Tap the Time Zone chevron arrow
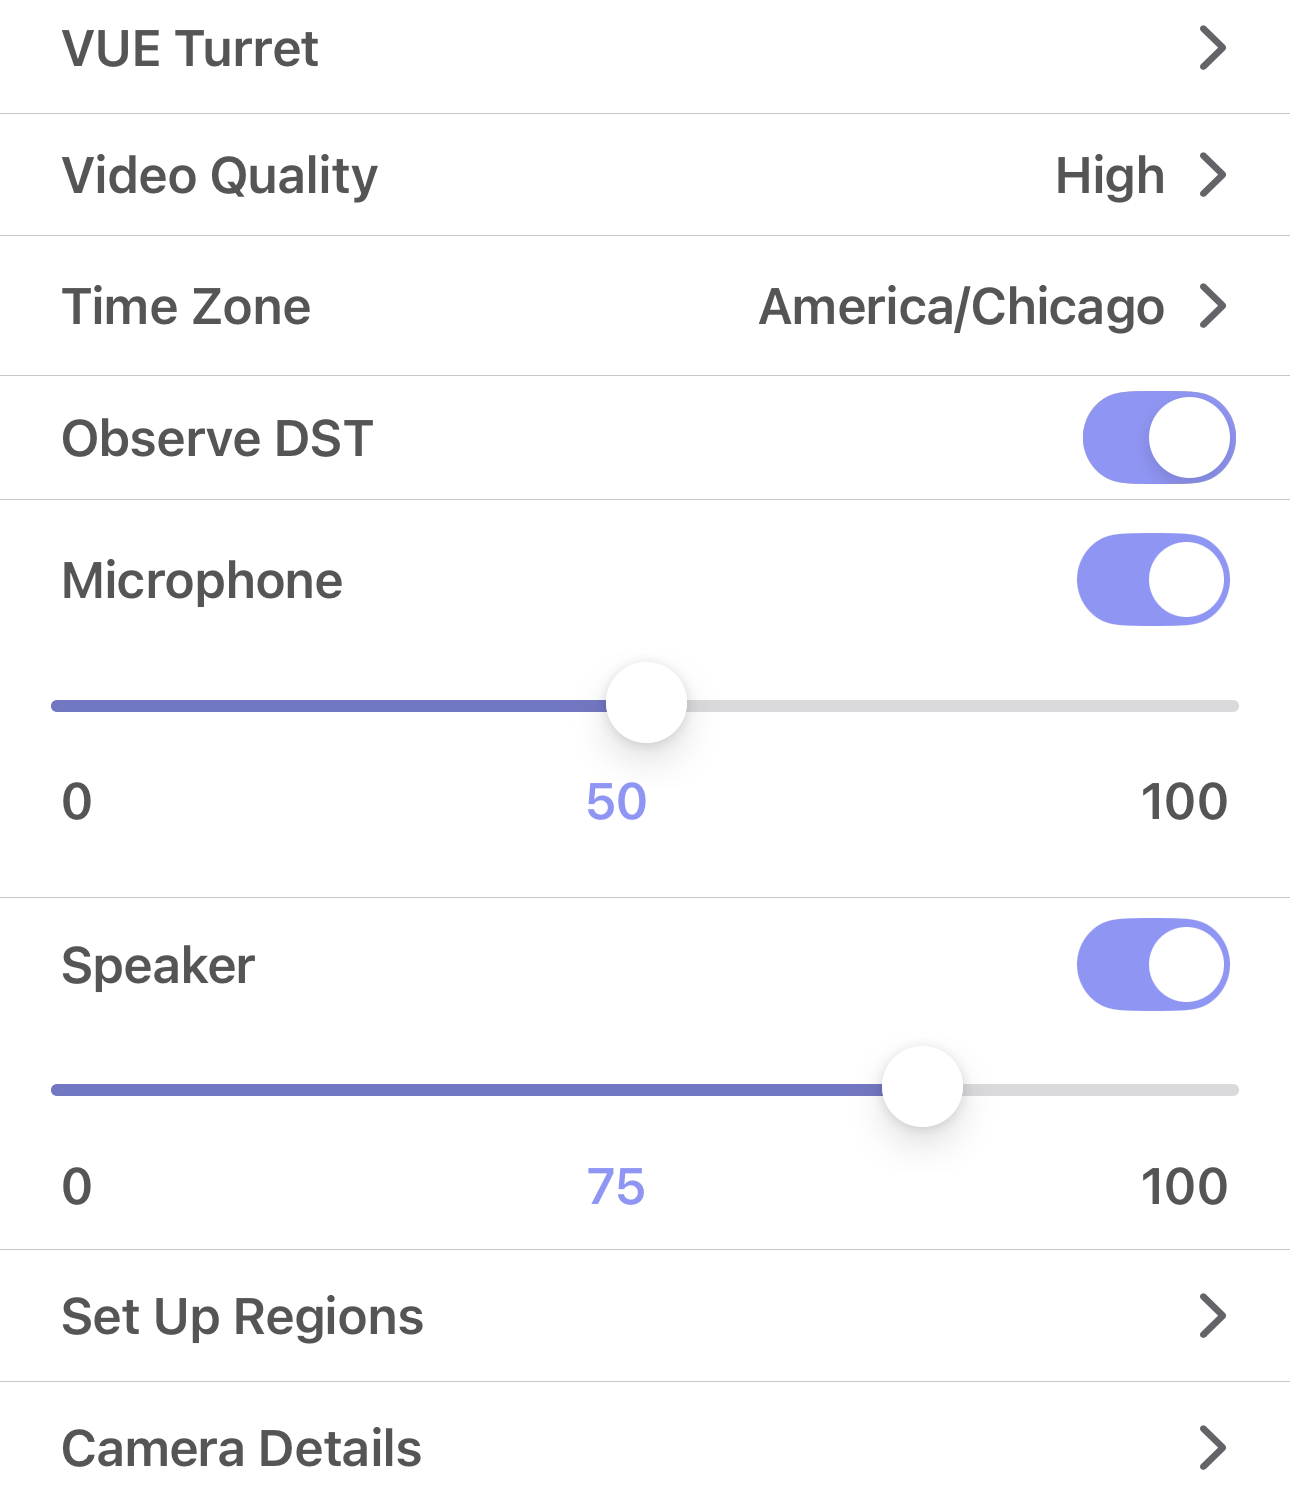Screen dimensions: 1290x1494 [x=1212, y=307]
